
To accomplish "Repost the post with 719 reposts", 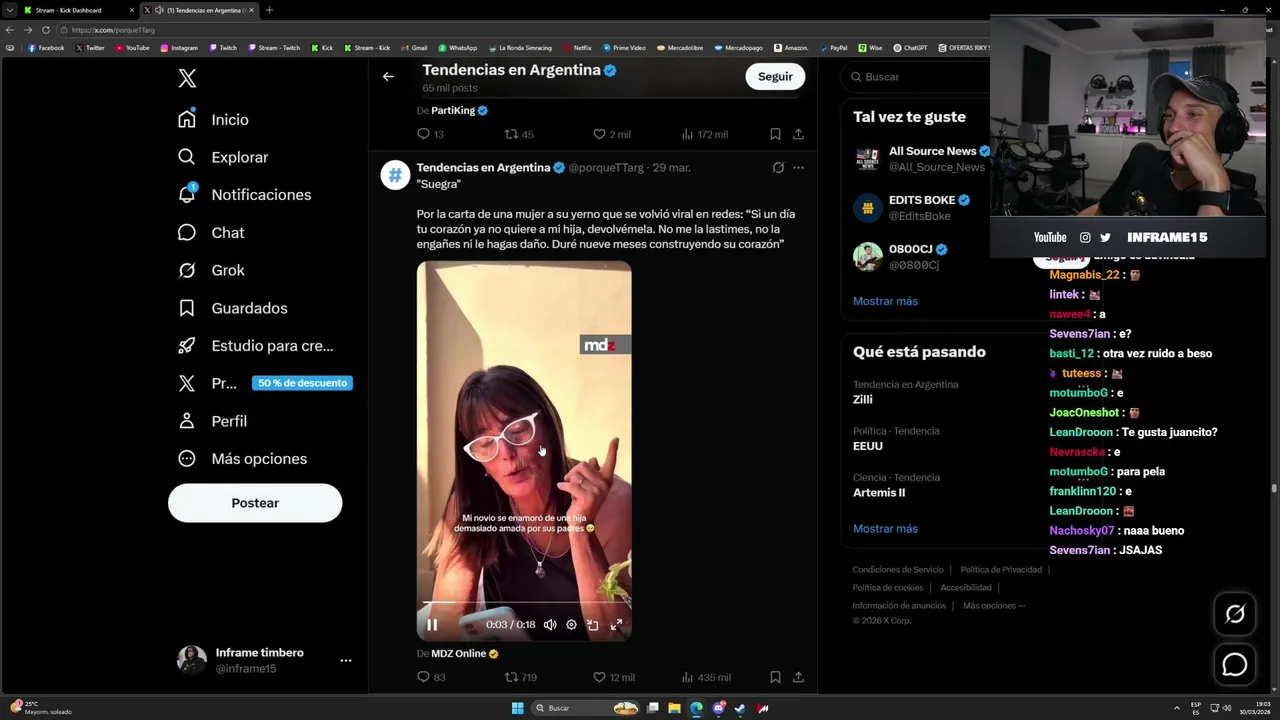I will (x=521, y=677).
